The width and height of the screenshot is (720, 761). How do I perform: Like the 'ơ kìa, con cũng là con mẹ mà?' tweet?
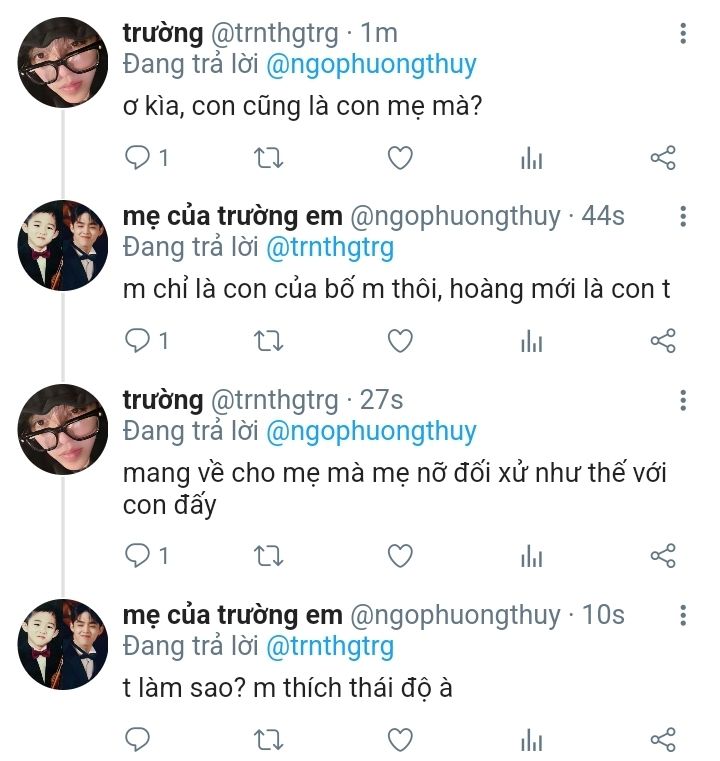(x=400, y=158)
